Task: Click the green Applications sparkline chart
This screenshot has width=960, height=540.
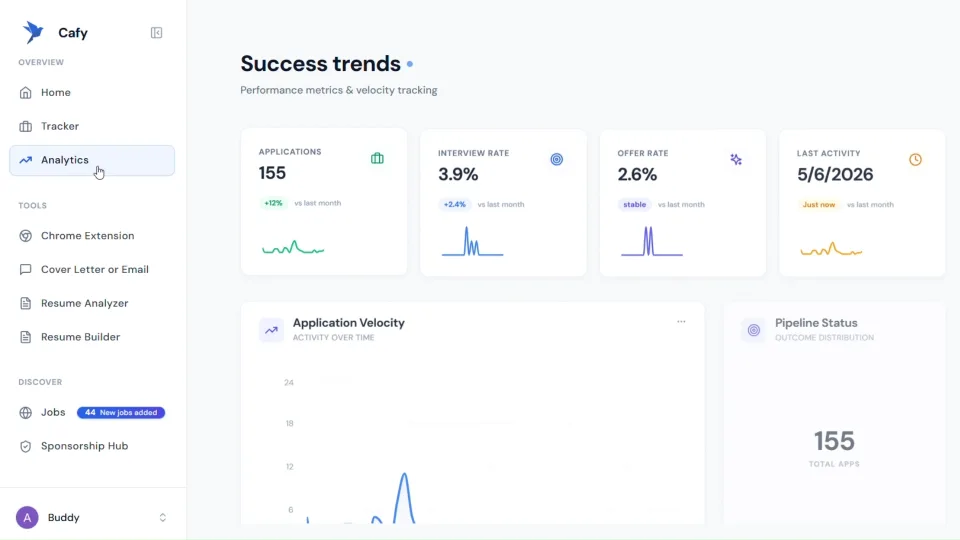Action: tap(293, 247)
